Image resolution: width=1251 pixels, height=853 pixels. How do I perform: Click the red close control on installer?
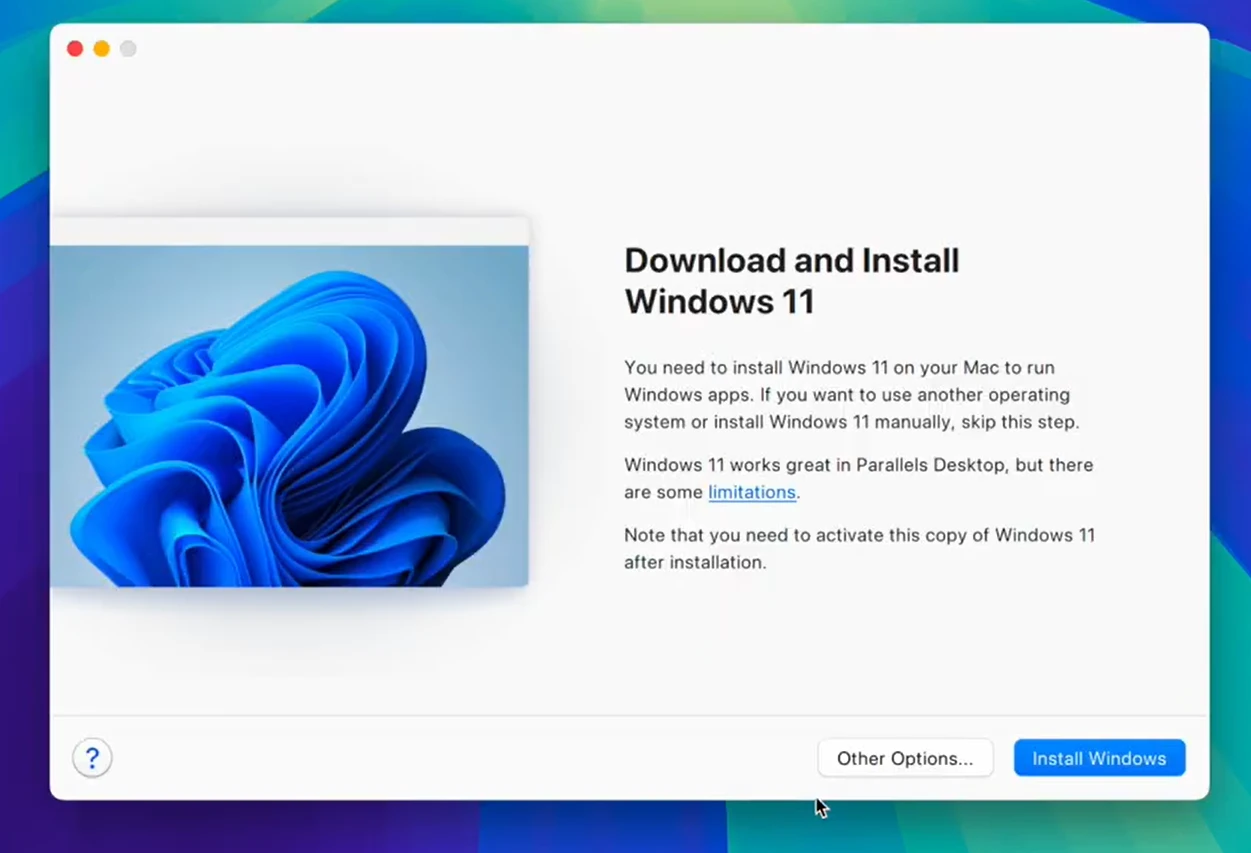[75, 47]
